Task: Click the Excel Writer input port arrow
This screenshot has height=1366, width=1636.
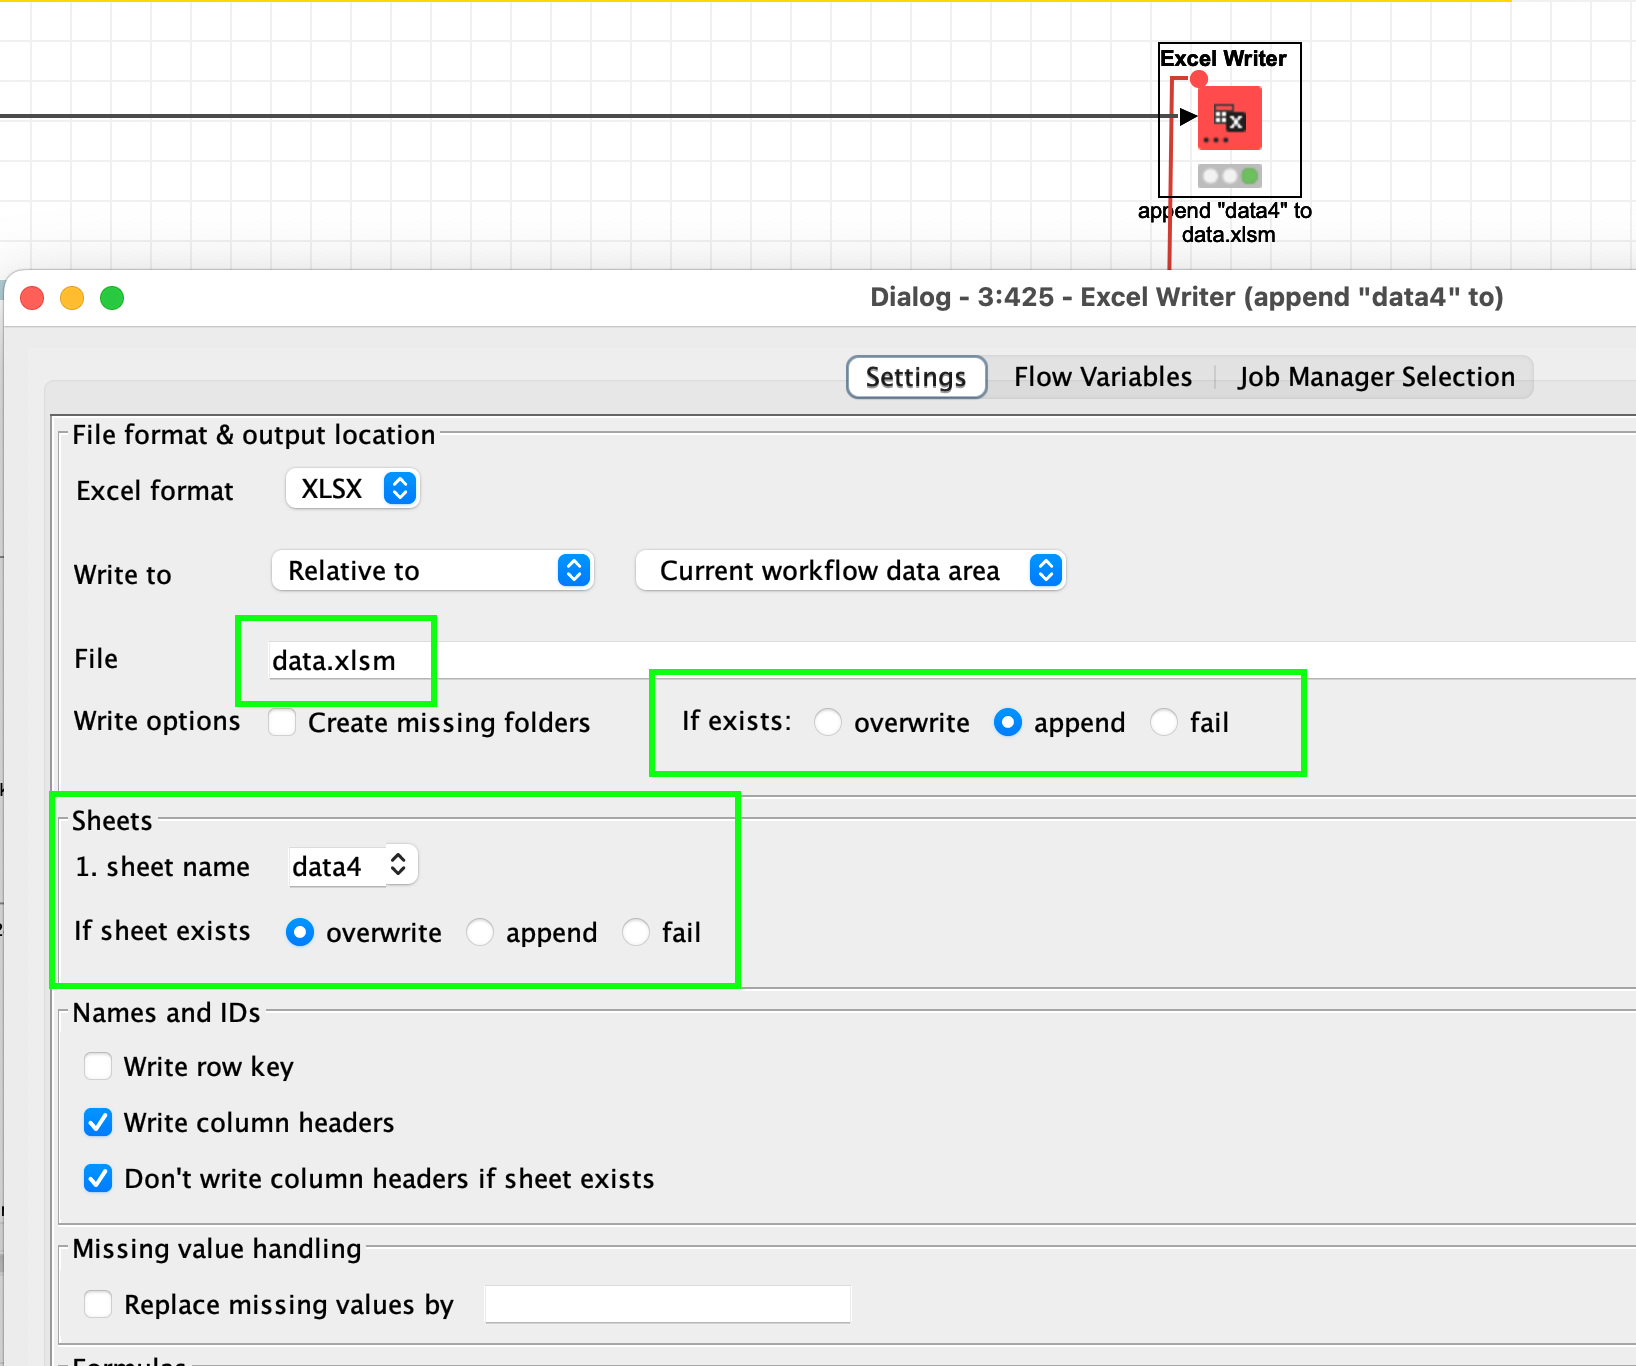Action: point(1187,116)
